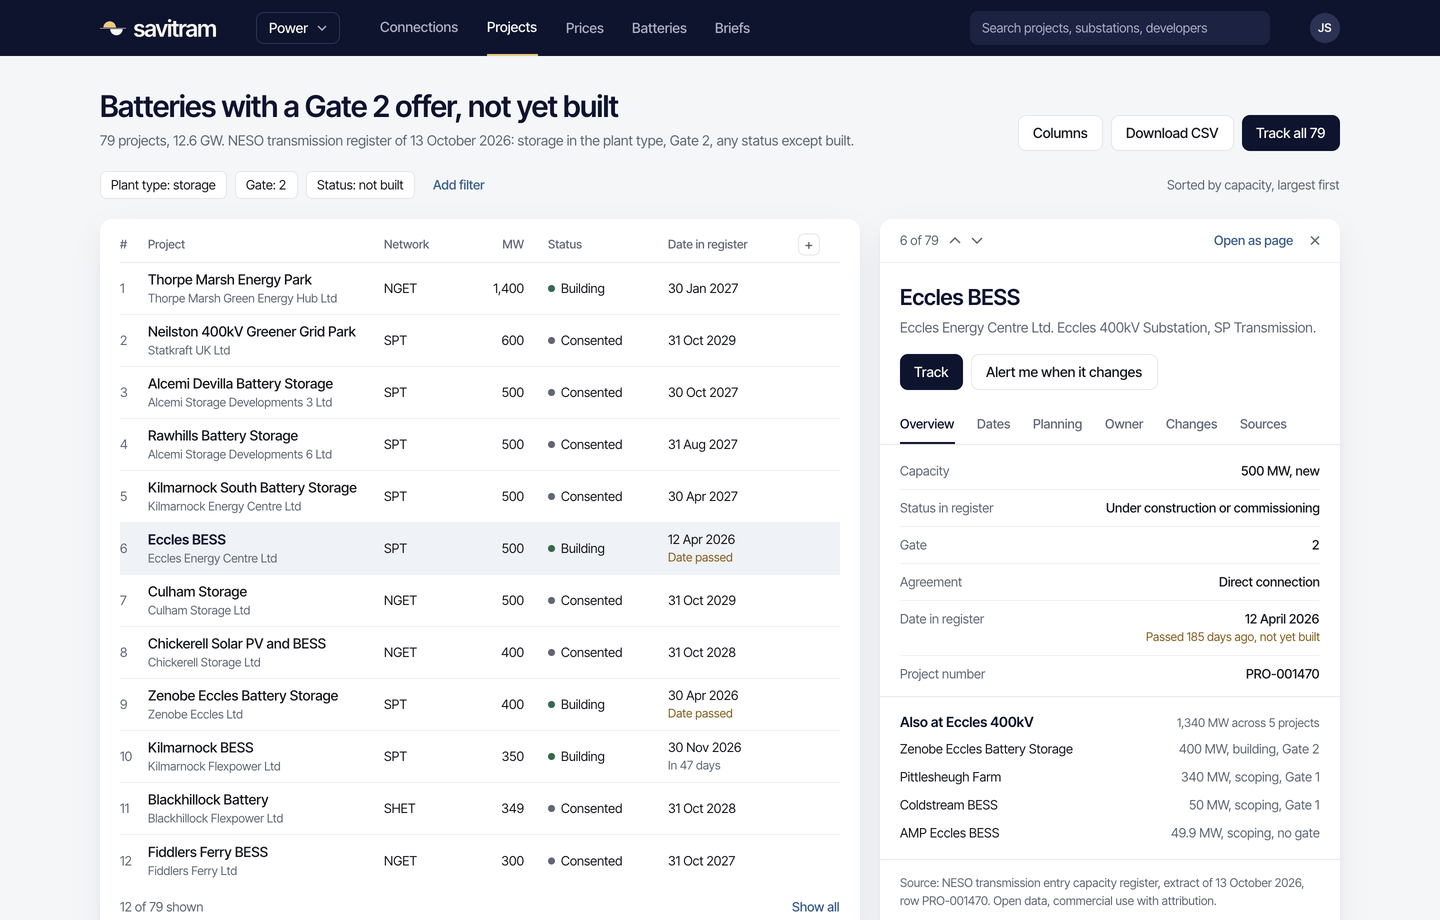Click the Download CSV button

click(1172, 133)
